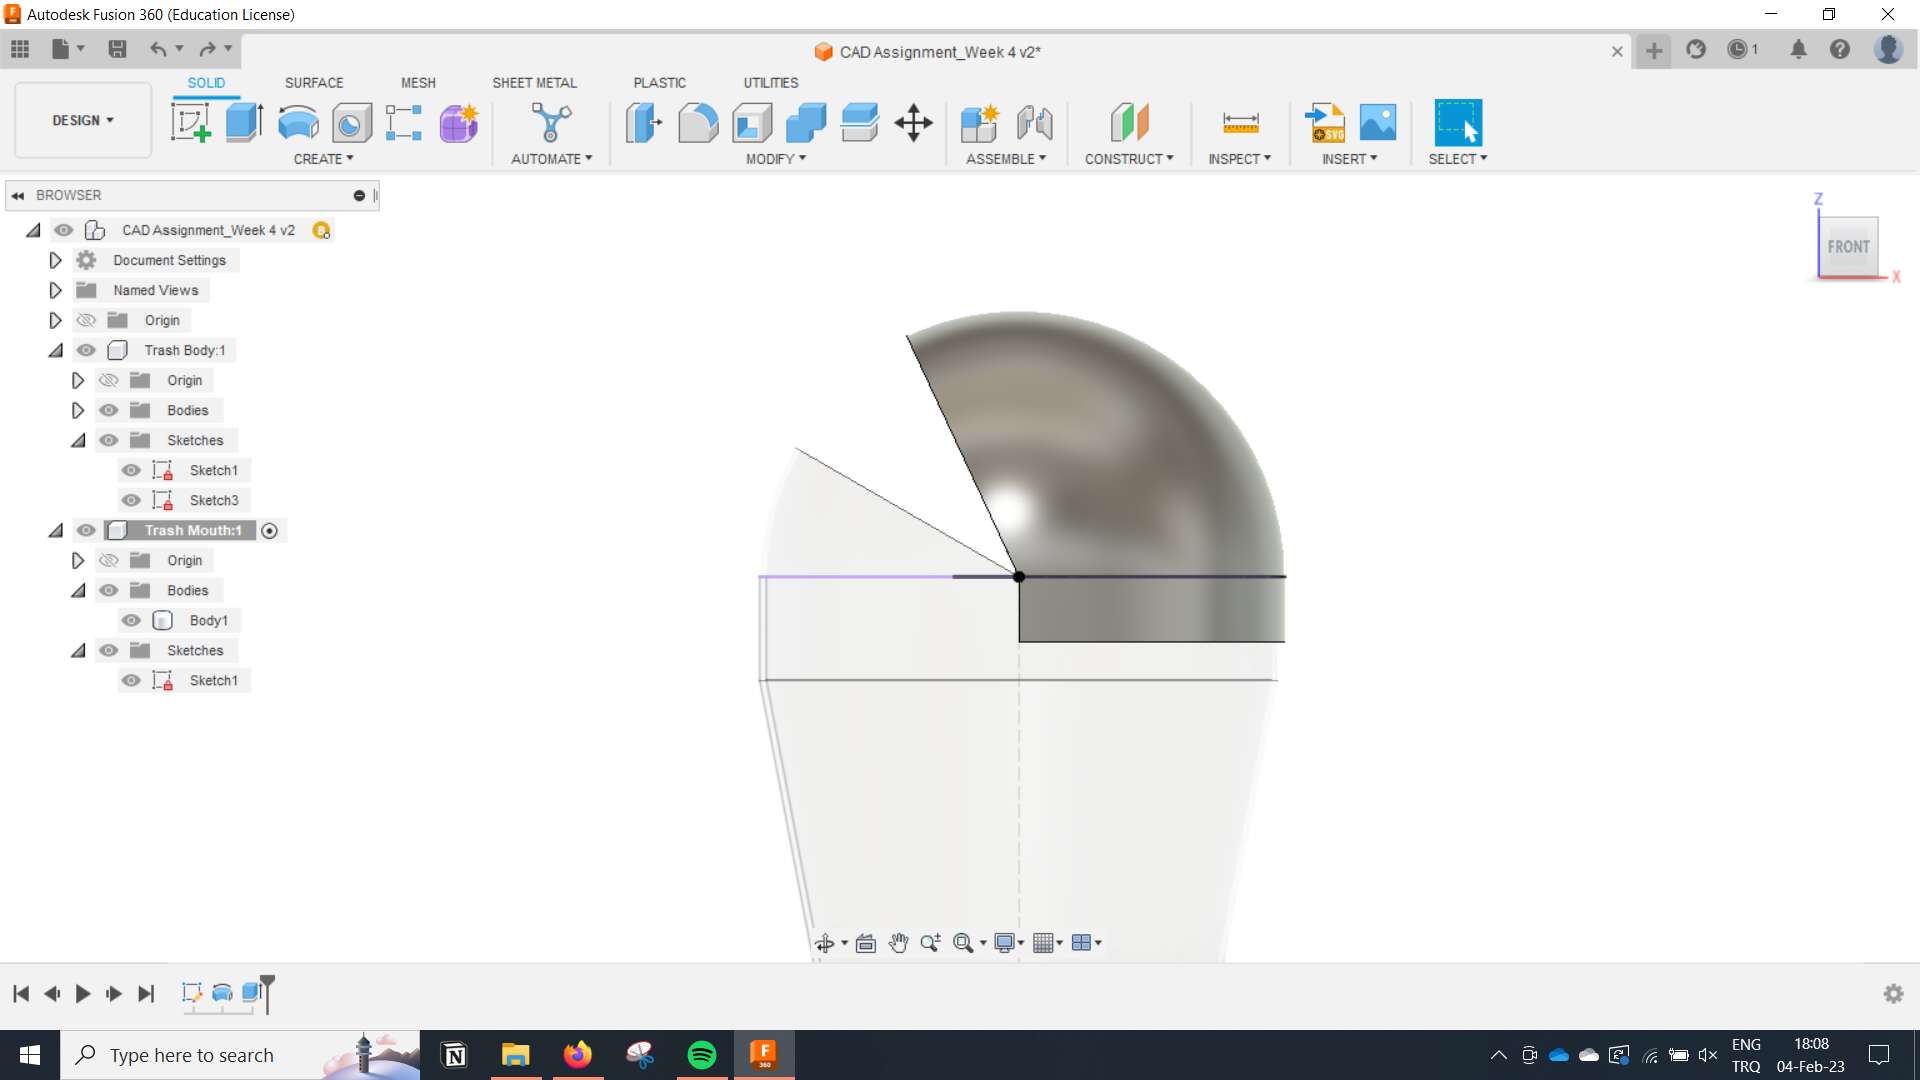Click the Create Form purple icon

coord(459,123)
